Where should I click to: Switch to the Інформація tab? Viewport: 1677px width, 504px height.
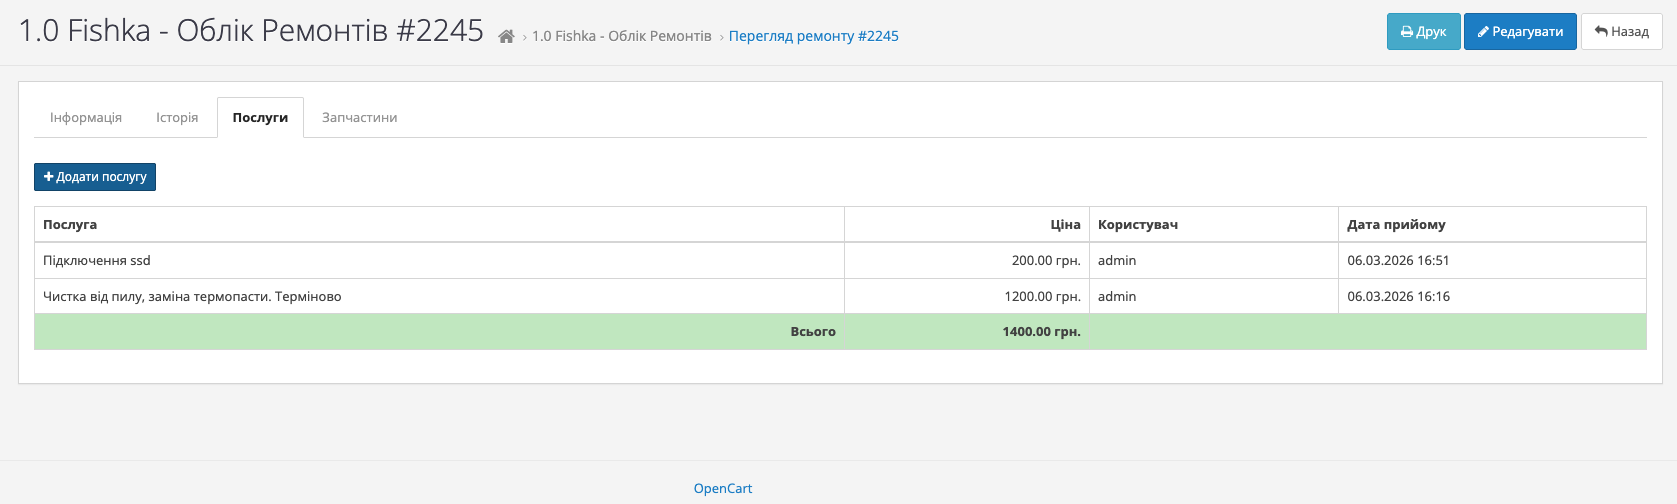[x=86, y=117]
